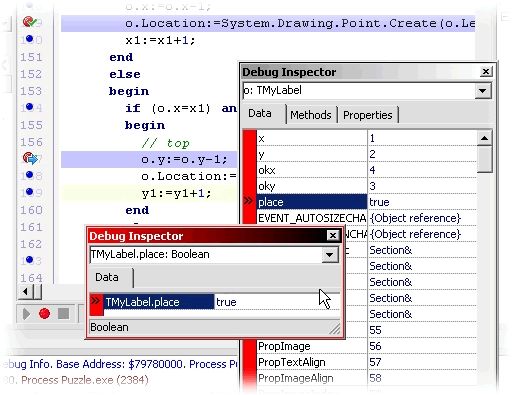Click the green Run play button
This screenshot has height=395, width=513.
tap(26, 314)
